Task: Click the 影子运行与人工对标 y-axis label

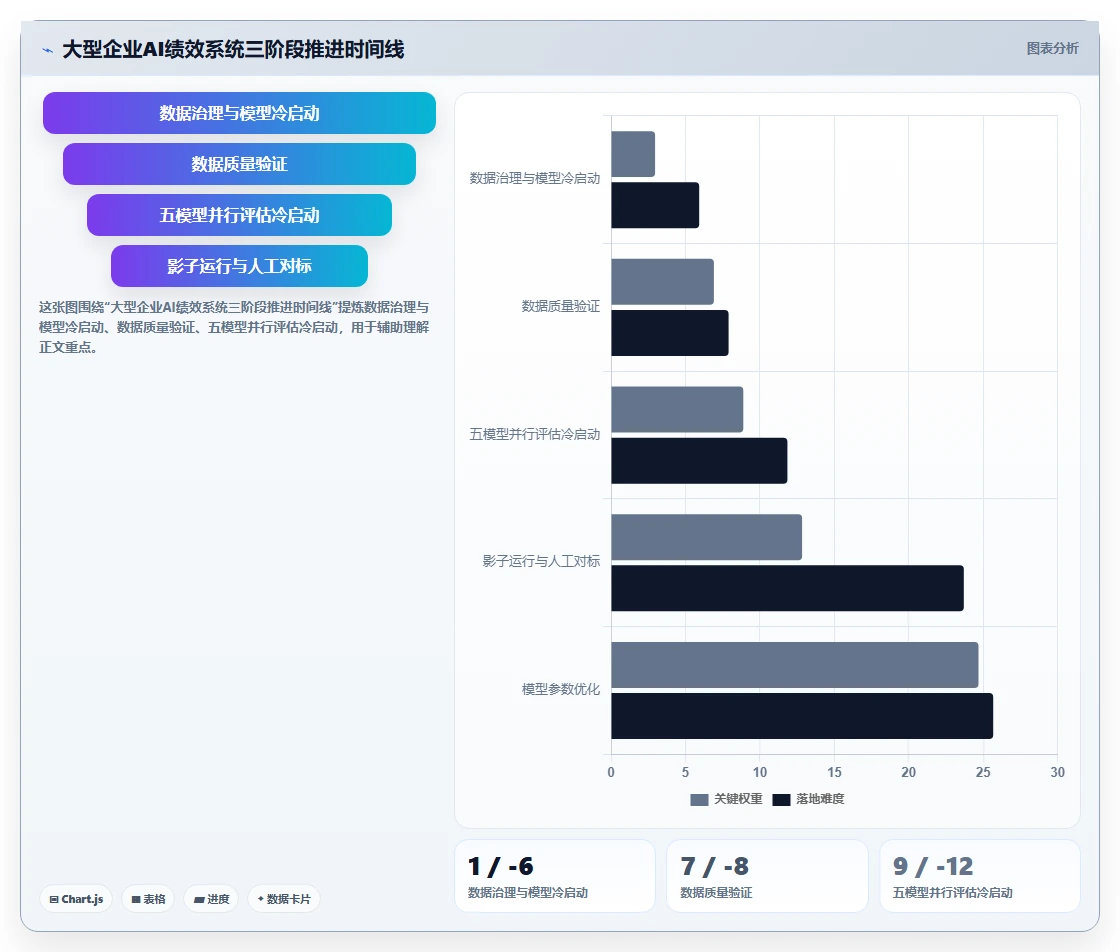Action: [x=541, y=561]
